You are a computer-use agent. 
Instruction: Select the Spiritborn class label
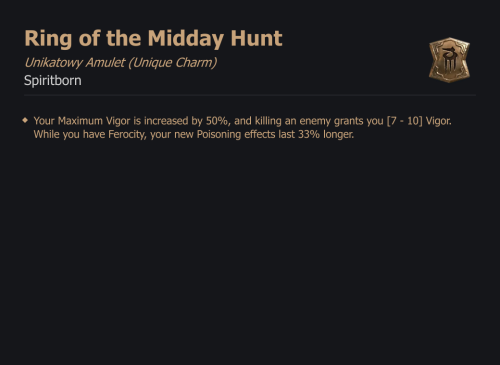click(x=53, y=81)
